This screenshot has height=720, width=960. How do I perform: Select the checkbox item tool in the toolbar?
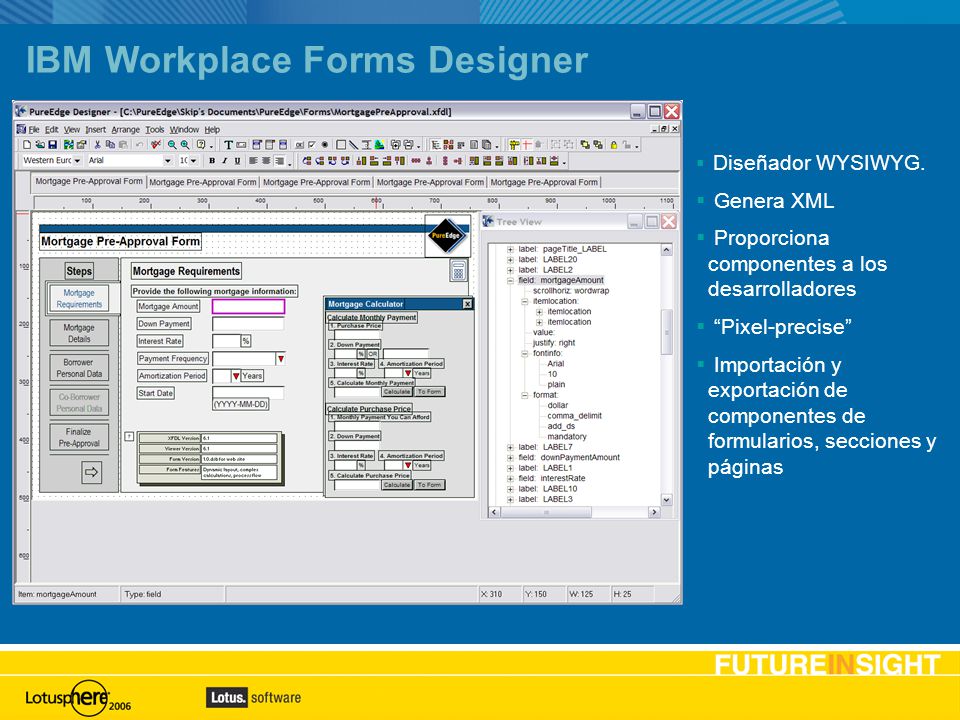point(312,144)
